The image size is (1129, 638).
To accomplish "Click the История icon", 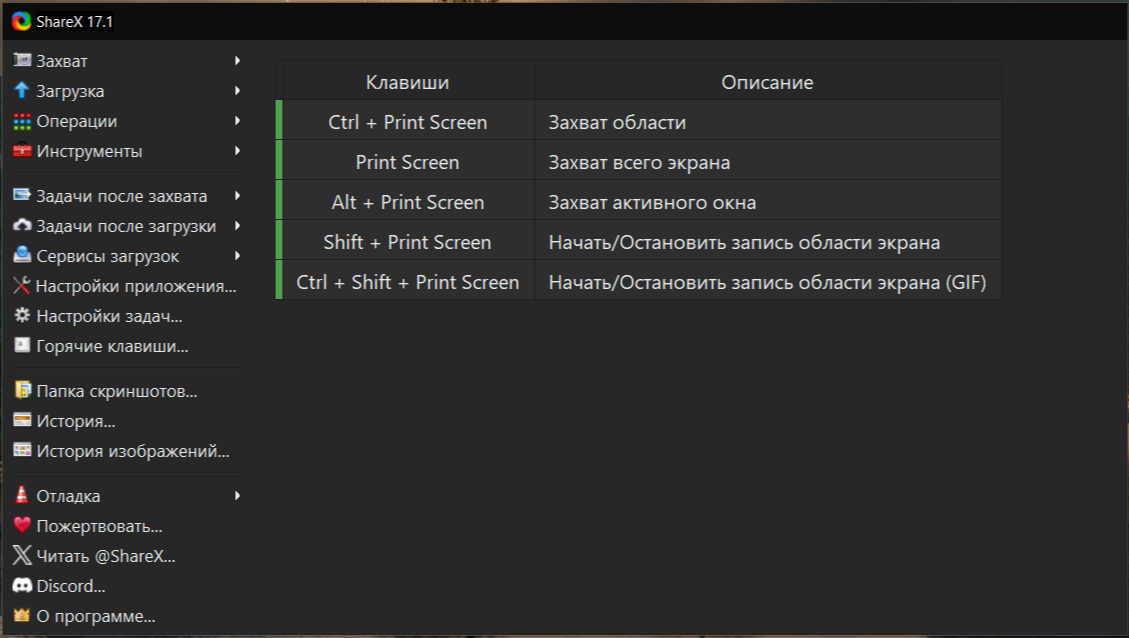I will [x=22, y=421].
